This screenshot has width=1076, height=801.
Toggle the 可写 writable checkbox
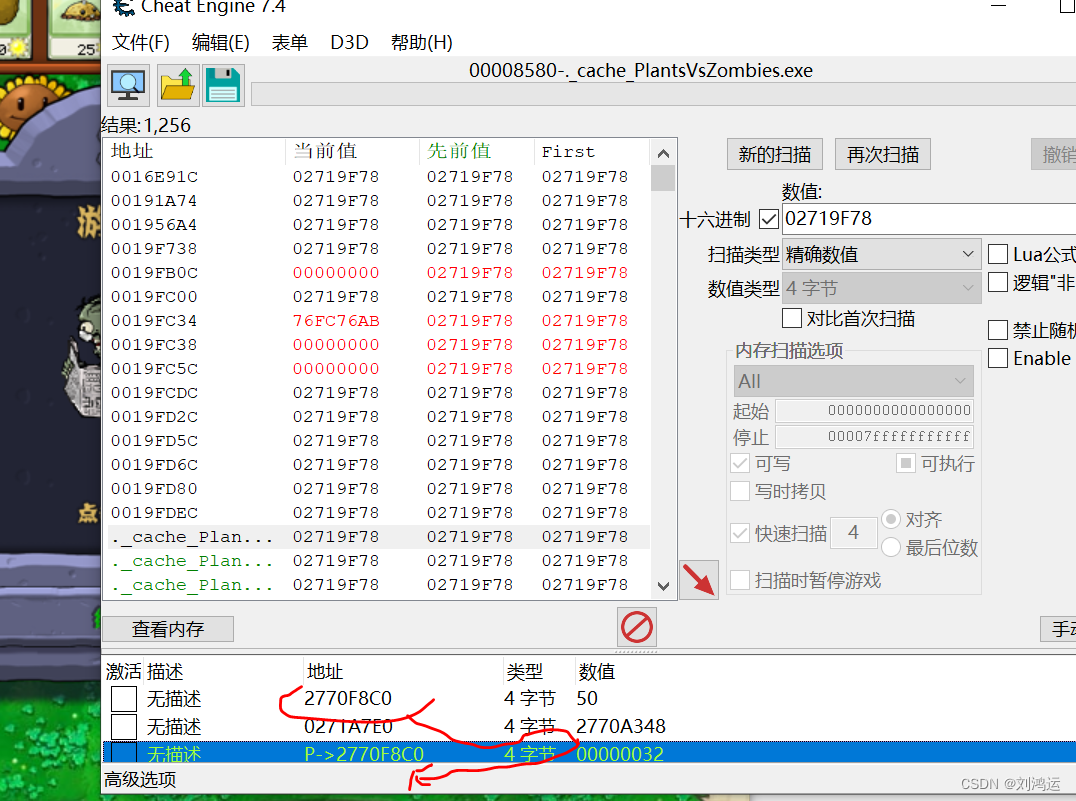click(740, 463)
